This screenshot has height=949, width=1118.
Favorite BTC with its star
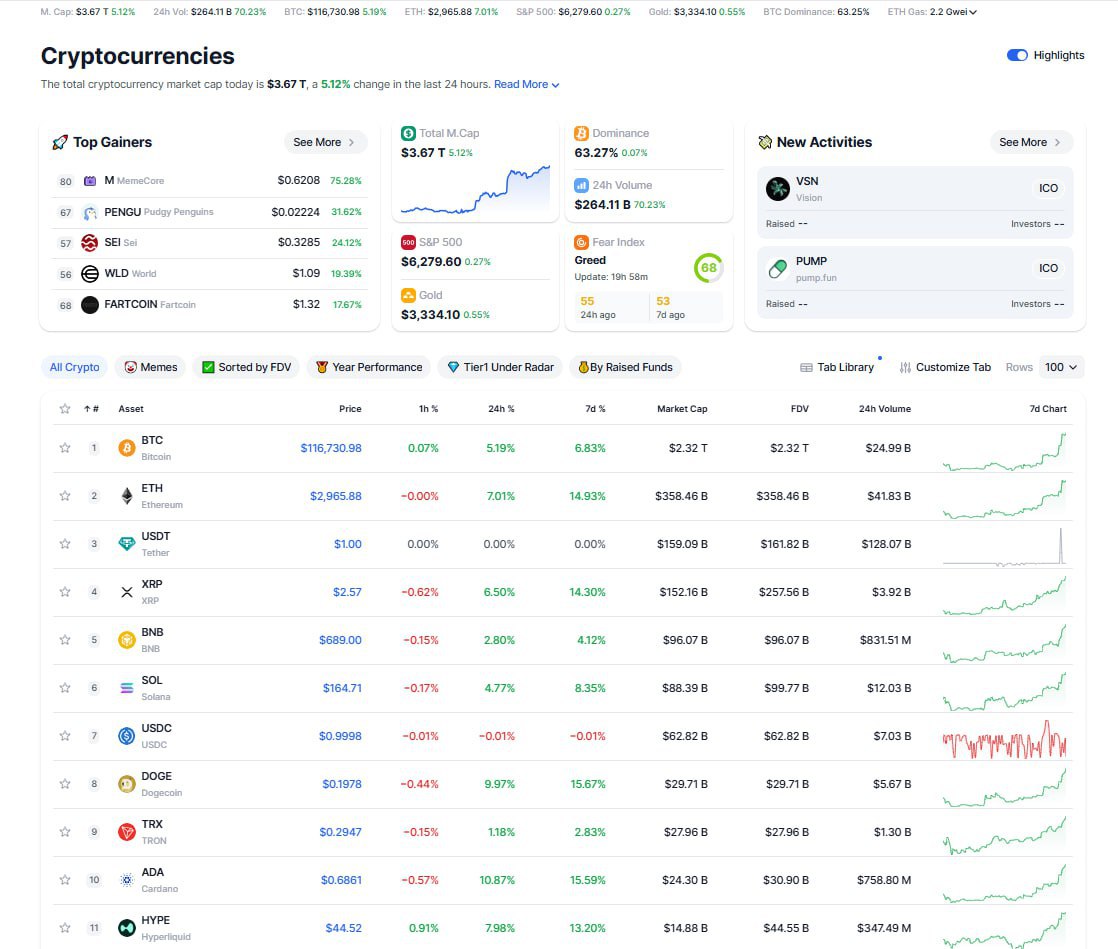[65, 448]
